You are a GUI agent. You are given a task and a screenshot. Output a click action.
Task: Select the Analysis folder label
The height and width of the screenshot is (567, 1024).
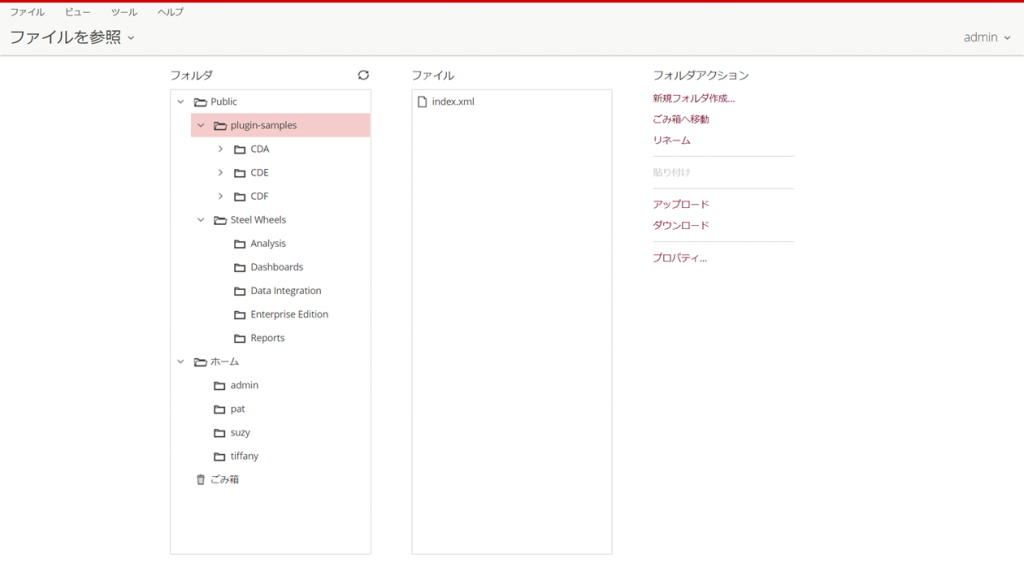268,244
